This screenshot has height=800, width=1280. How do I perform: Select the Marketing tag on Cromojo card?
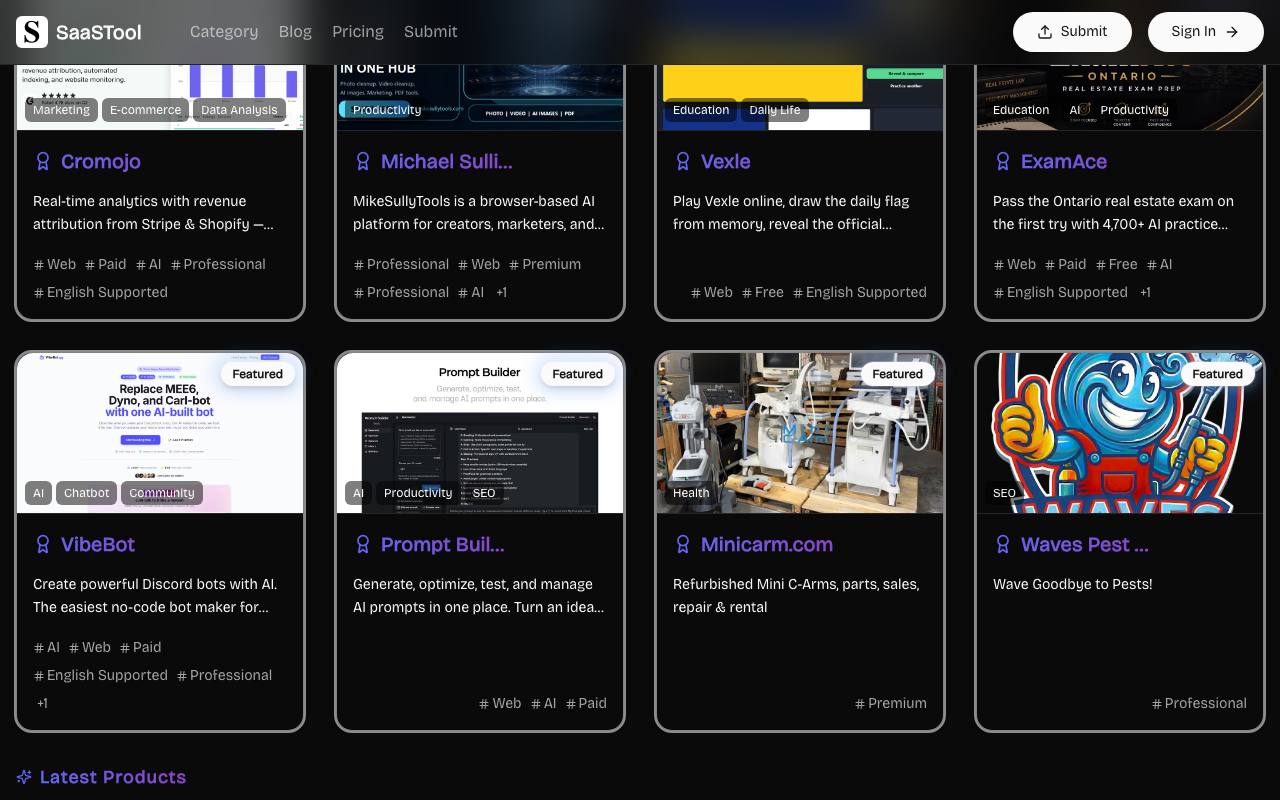[61, 110]
